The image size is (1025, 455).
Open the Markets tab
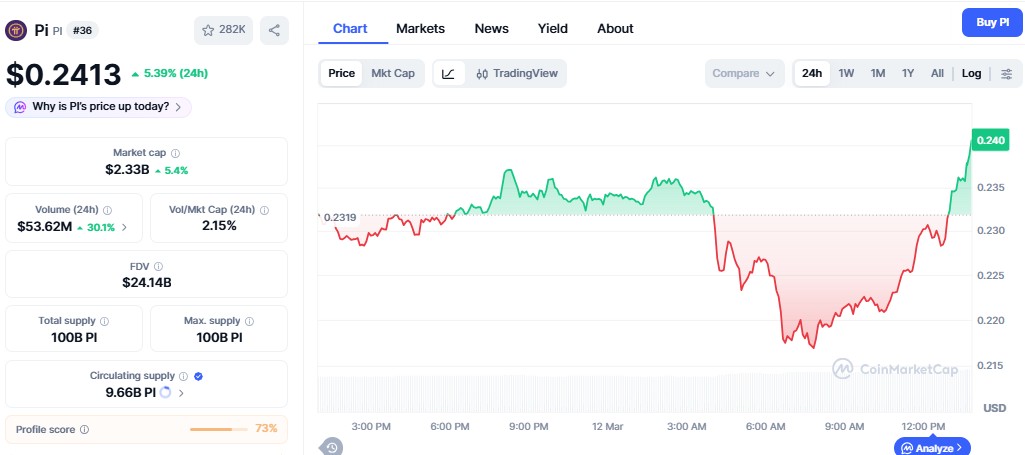pos(420,28)
